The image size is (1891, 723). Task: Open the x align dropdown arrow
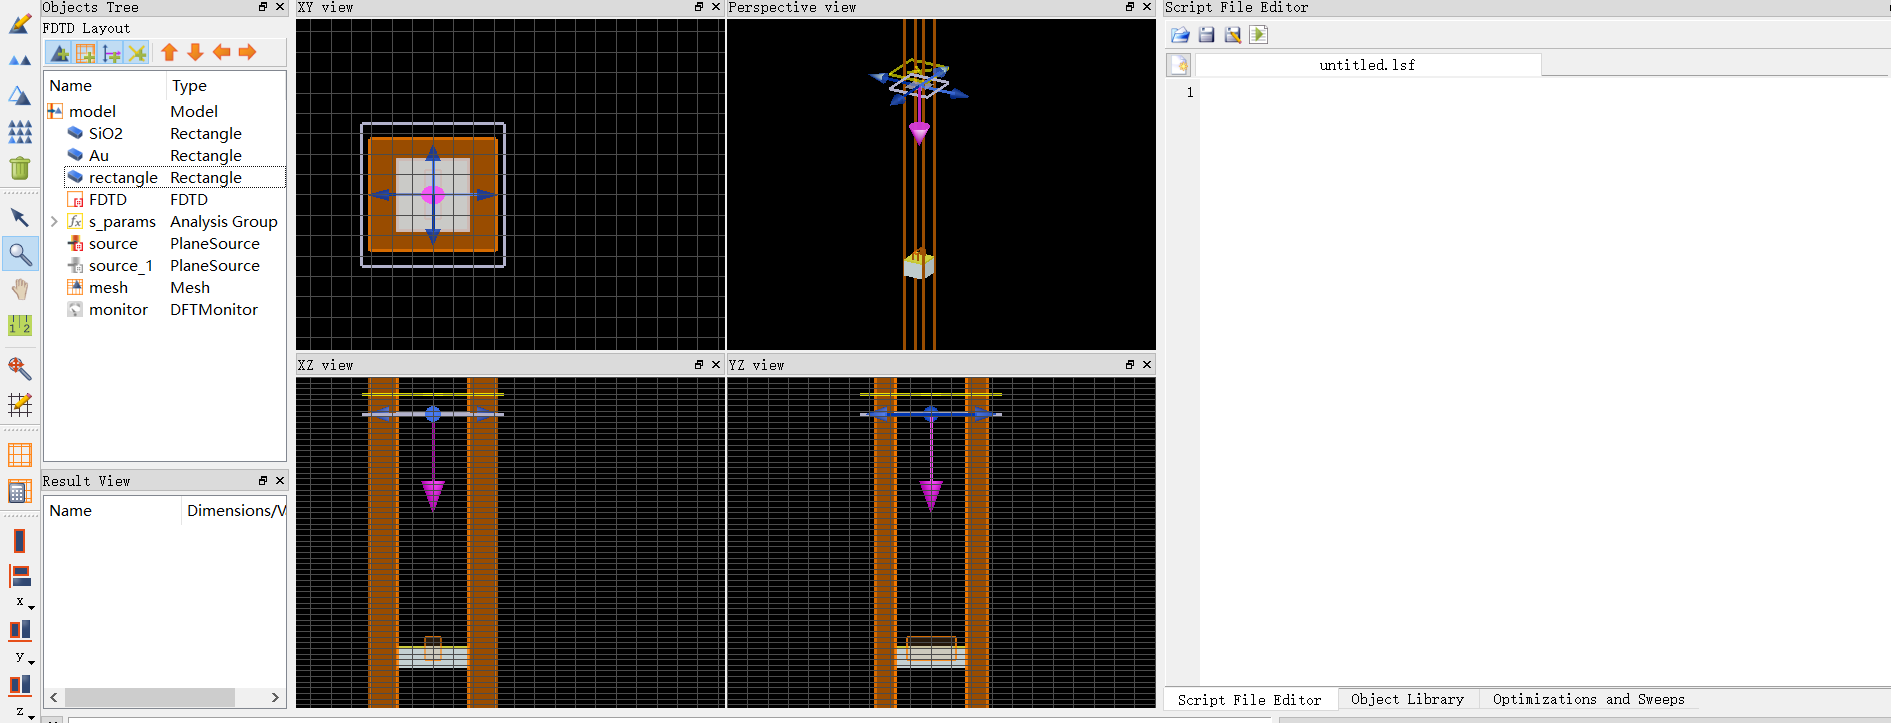(x=31, y=607)
